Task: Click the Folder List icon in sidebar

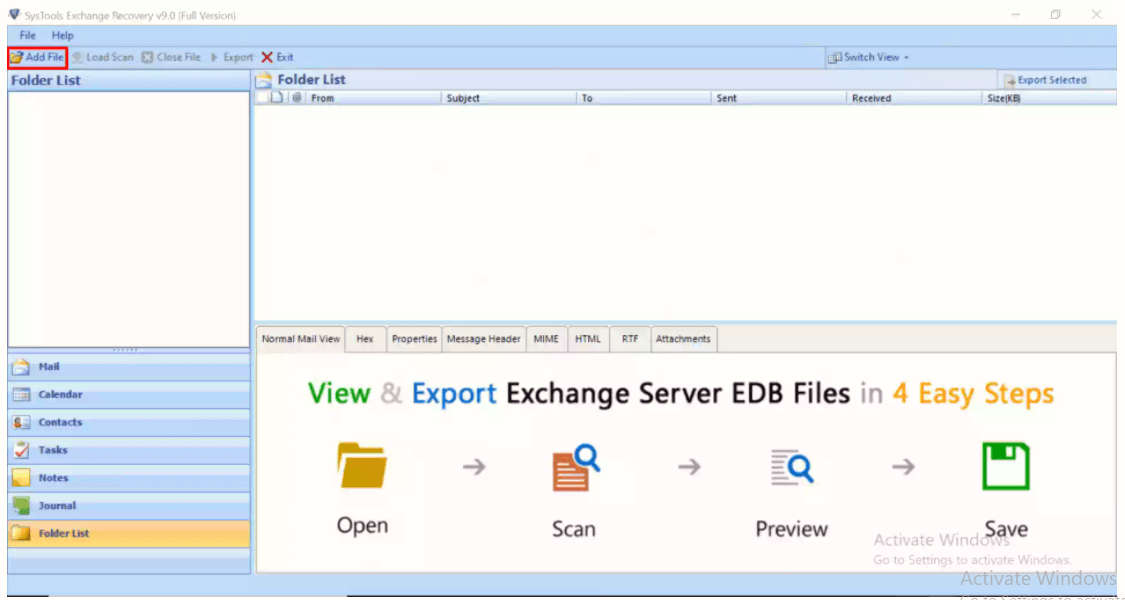Action: click(21, 534)
